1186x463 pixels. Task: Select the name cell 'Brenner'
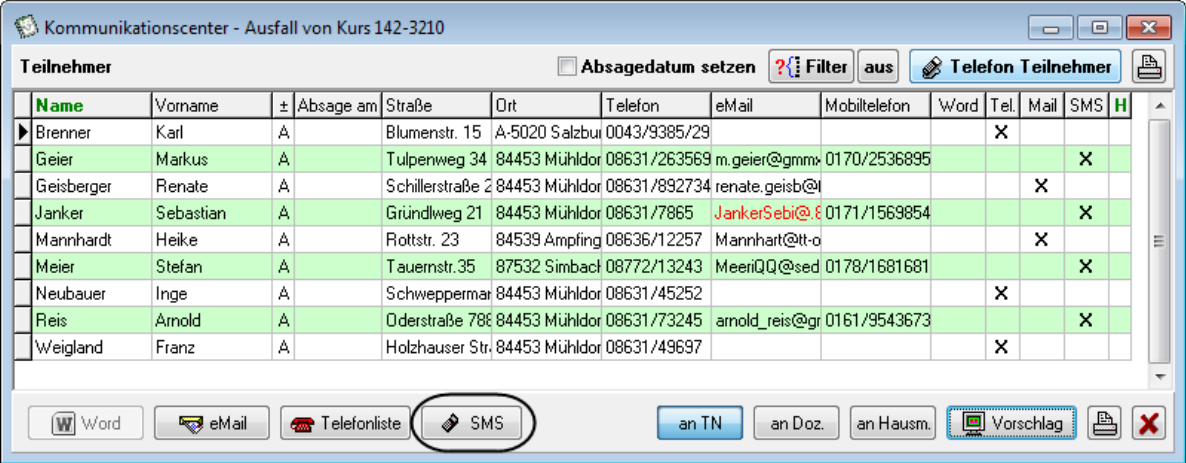tap(92, 132)
